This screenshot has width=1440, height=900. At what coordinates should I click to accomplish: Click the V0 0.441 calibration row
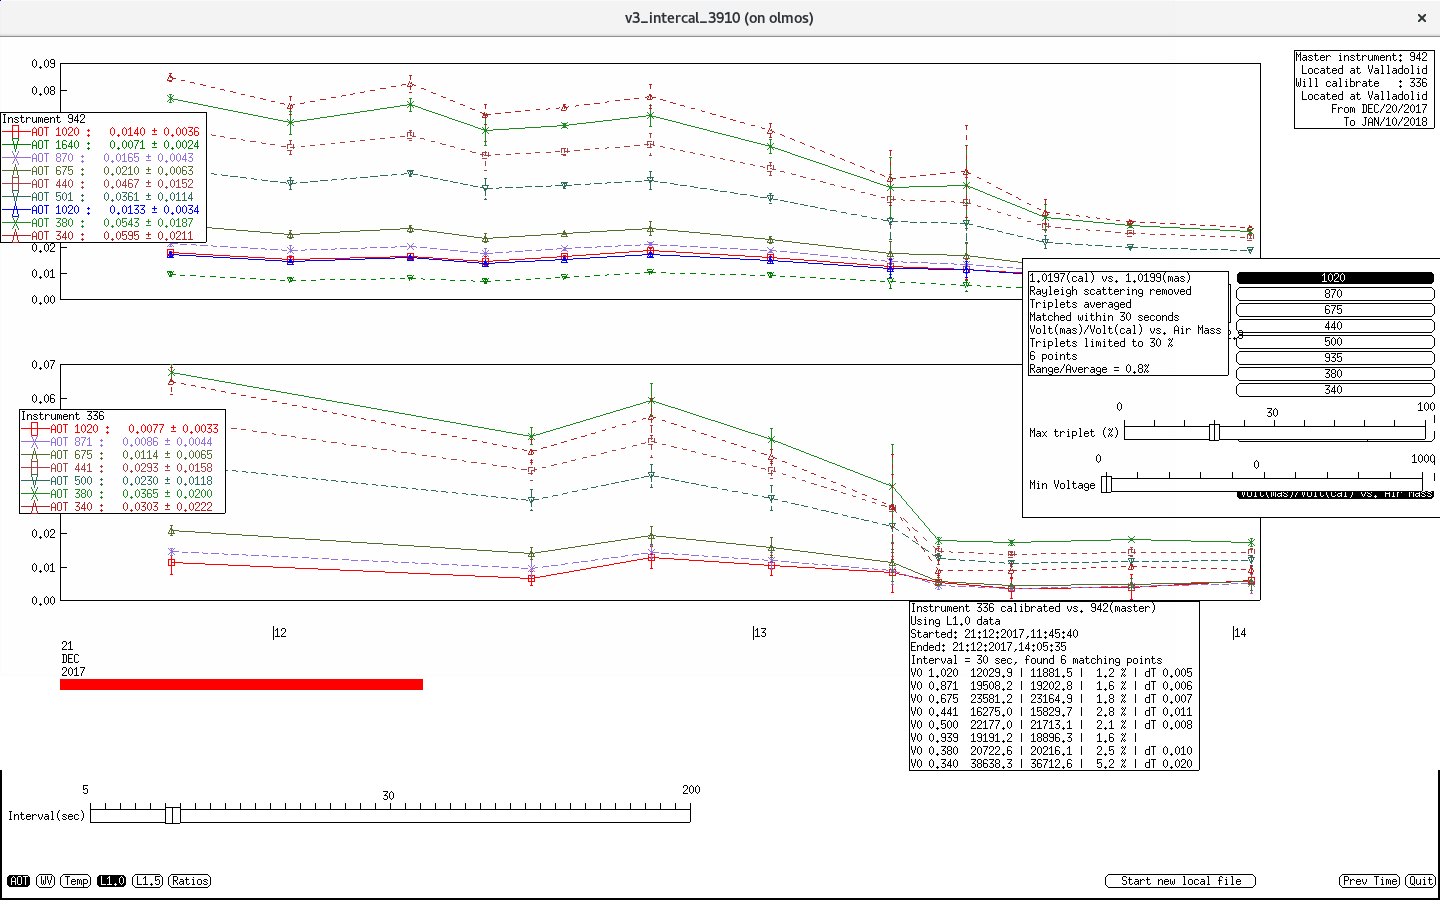tap(1052, 712)
